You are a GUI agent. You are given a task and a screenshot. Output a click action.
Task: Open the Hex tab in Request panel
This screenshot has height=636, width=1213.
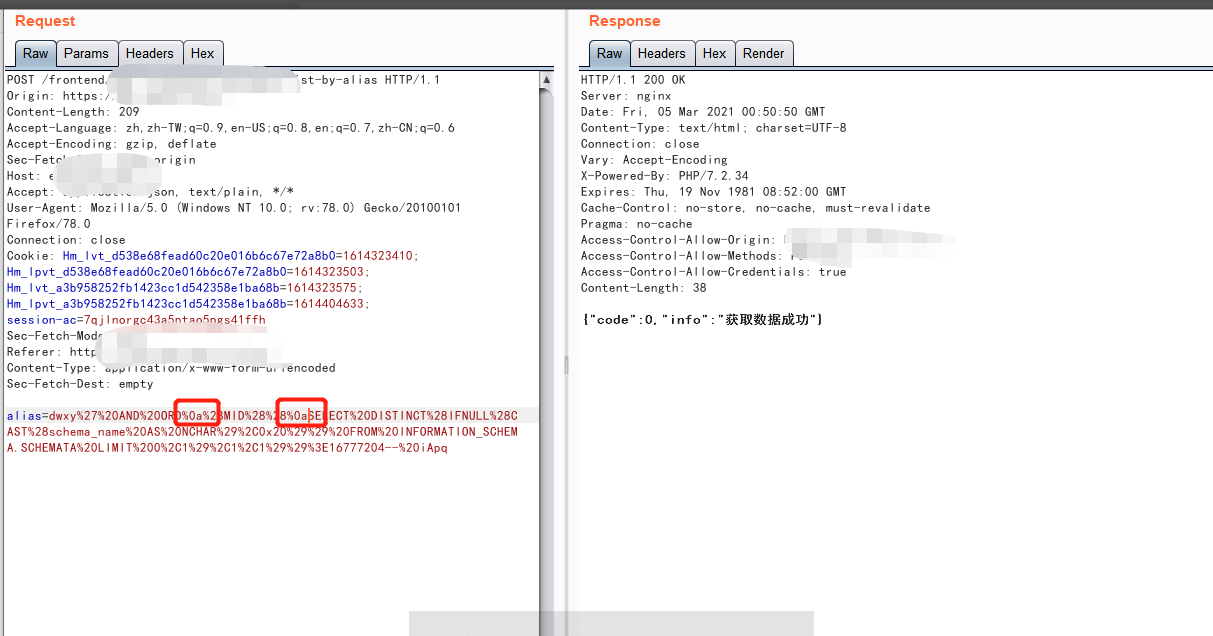pos(203,54)
